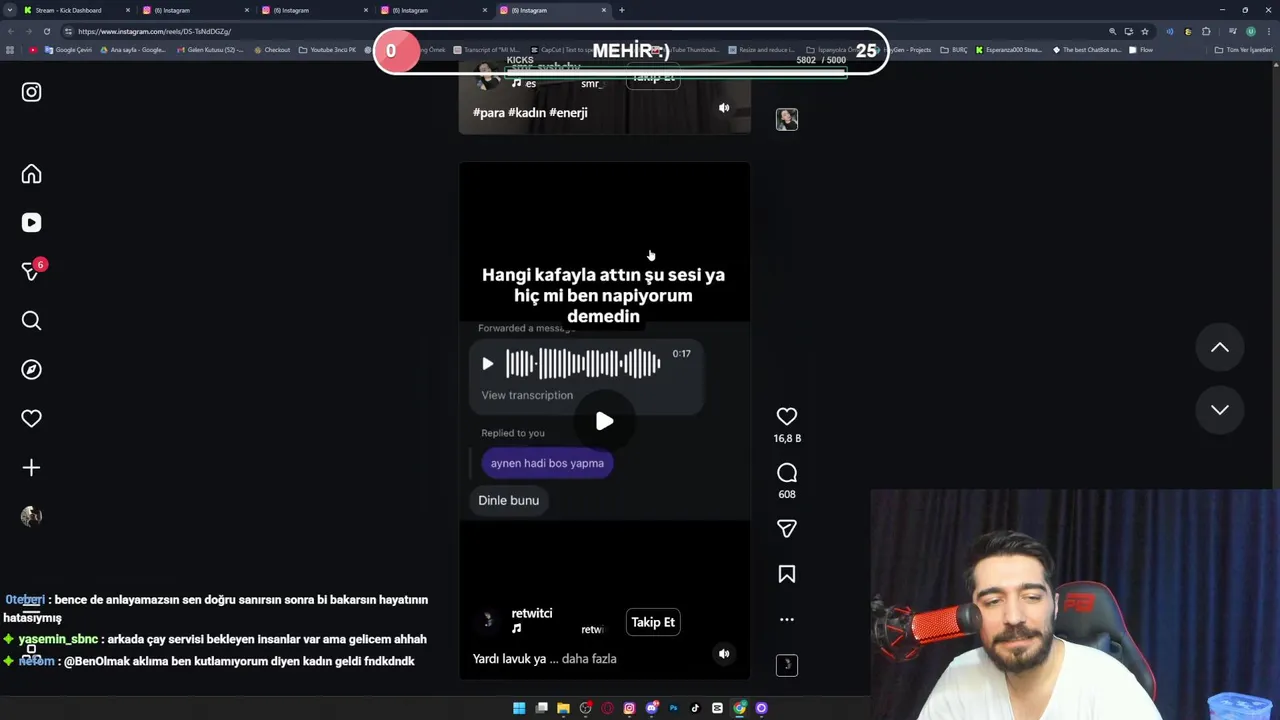Switch to Stream - Kick Dashboard tab
This screenshot has height=720, width=1280.
point(75,10)
